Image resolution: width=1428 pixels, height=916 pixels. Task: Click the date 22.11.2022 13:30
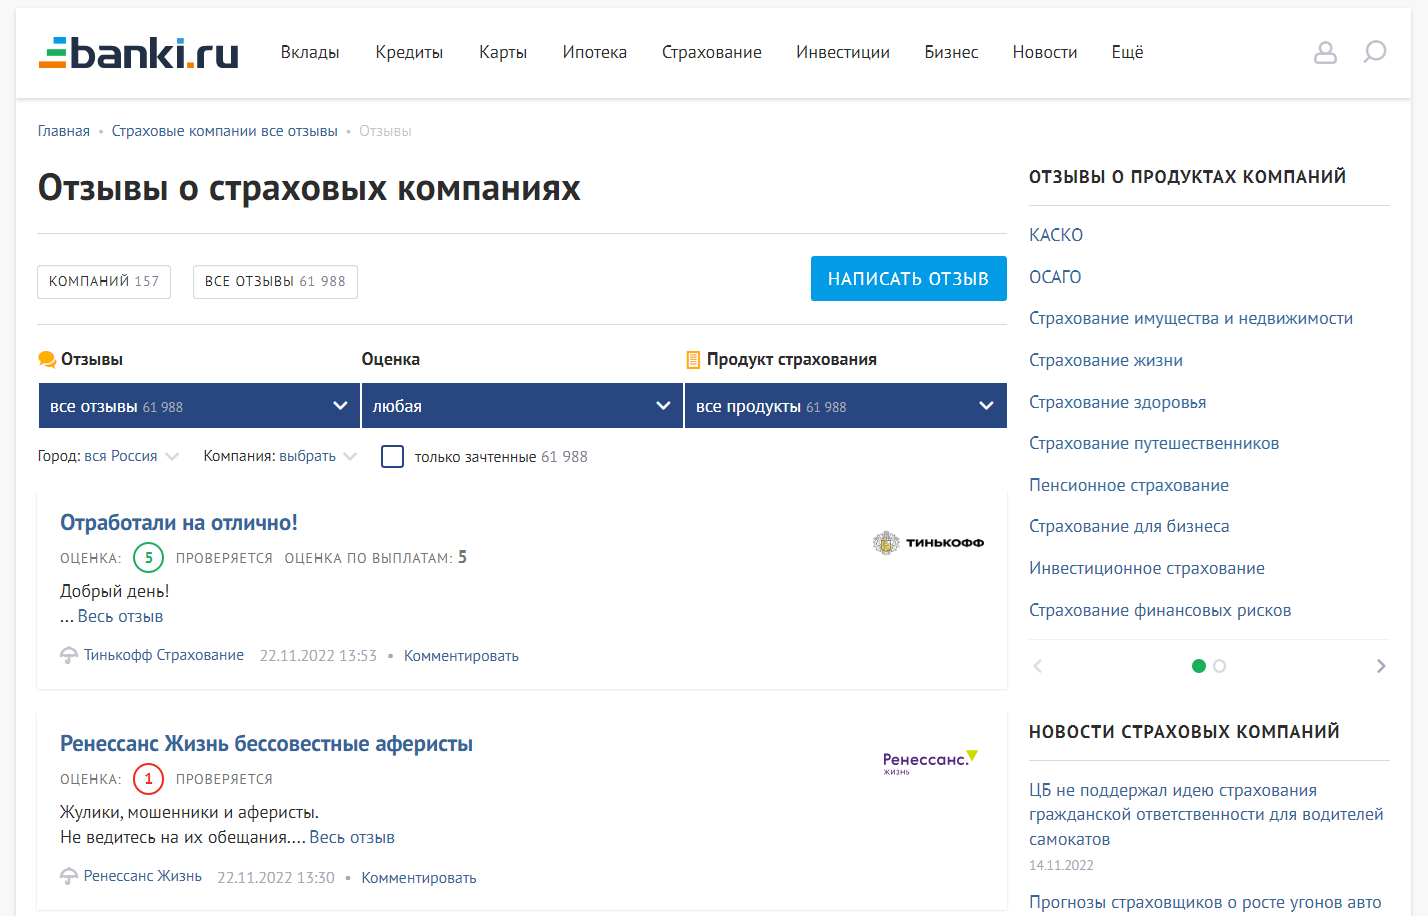point(276,878)
